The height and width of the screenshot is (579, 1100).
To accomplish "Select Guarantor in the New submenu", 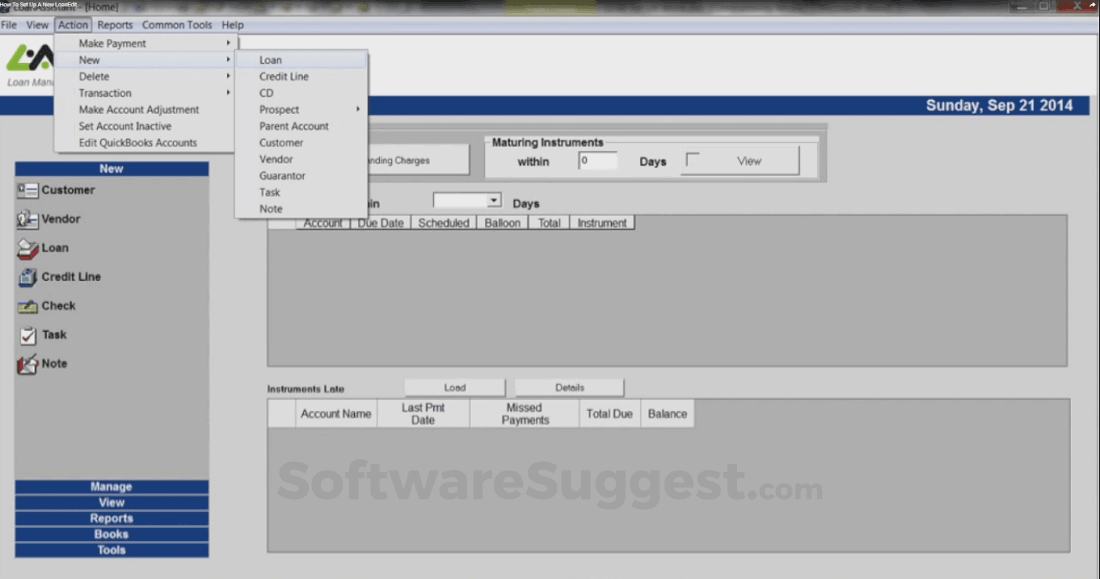I will pos(302,175).
